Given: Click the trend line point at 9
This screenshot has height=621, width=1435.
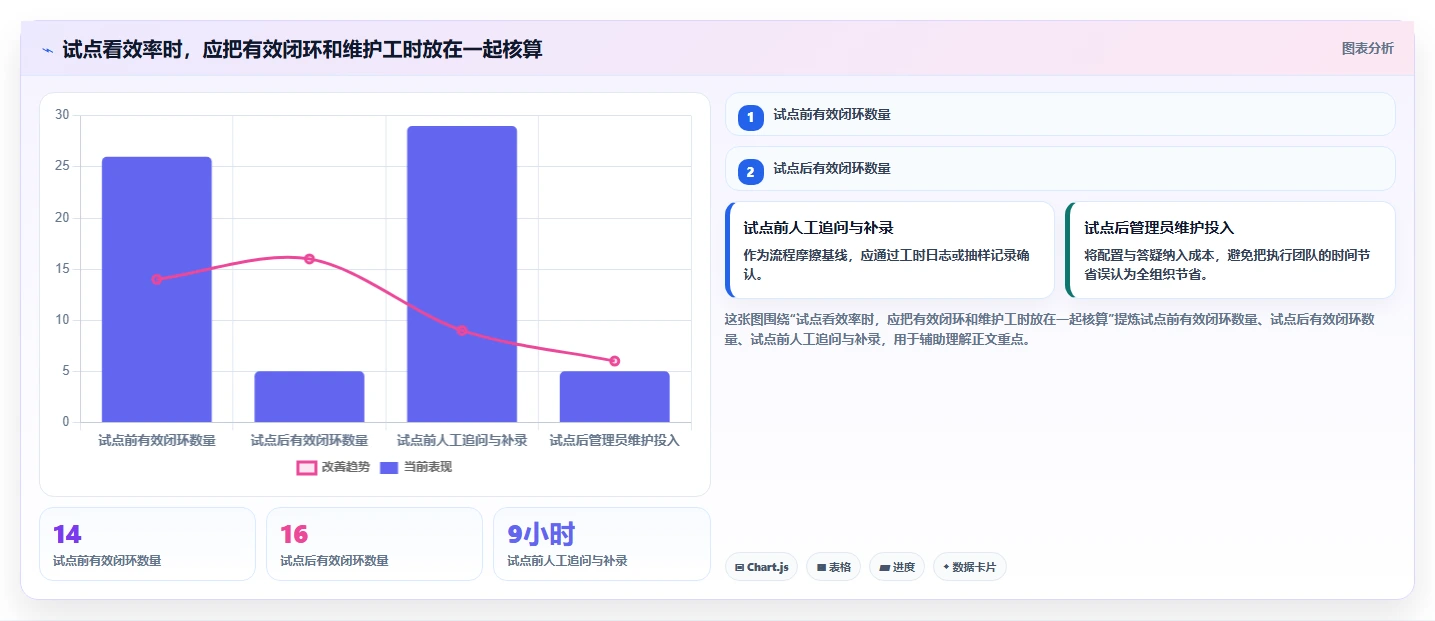Looking at the screenshot, I should tap(462, 330).
